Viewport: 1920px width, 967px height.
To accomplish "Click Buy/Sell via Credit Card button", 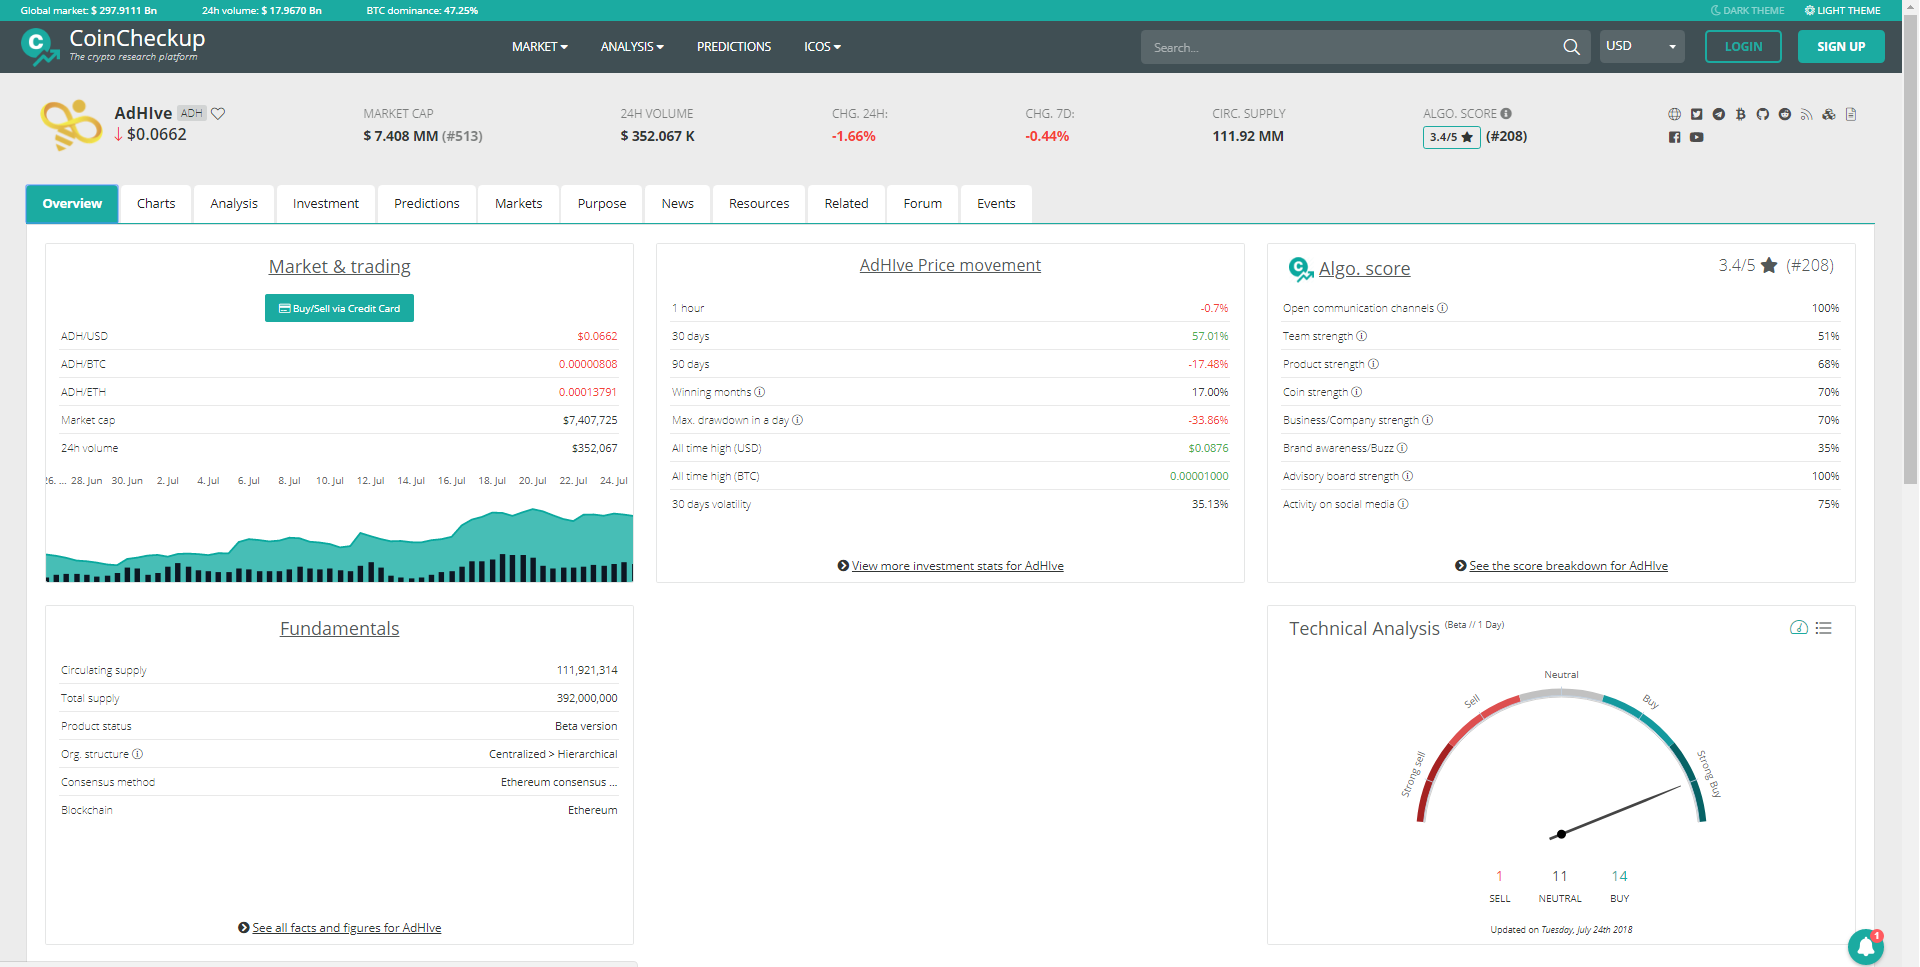I will coord(339,308).
